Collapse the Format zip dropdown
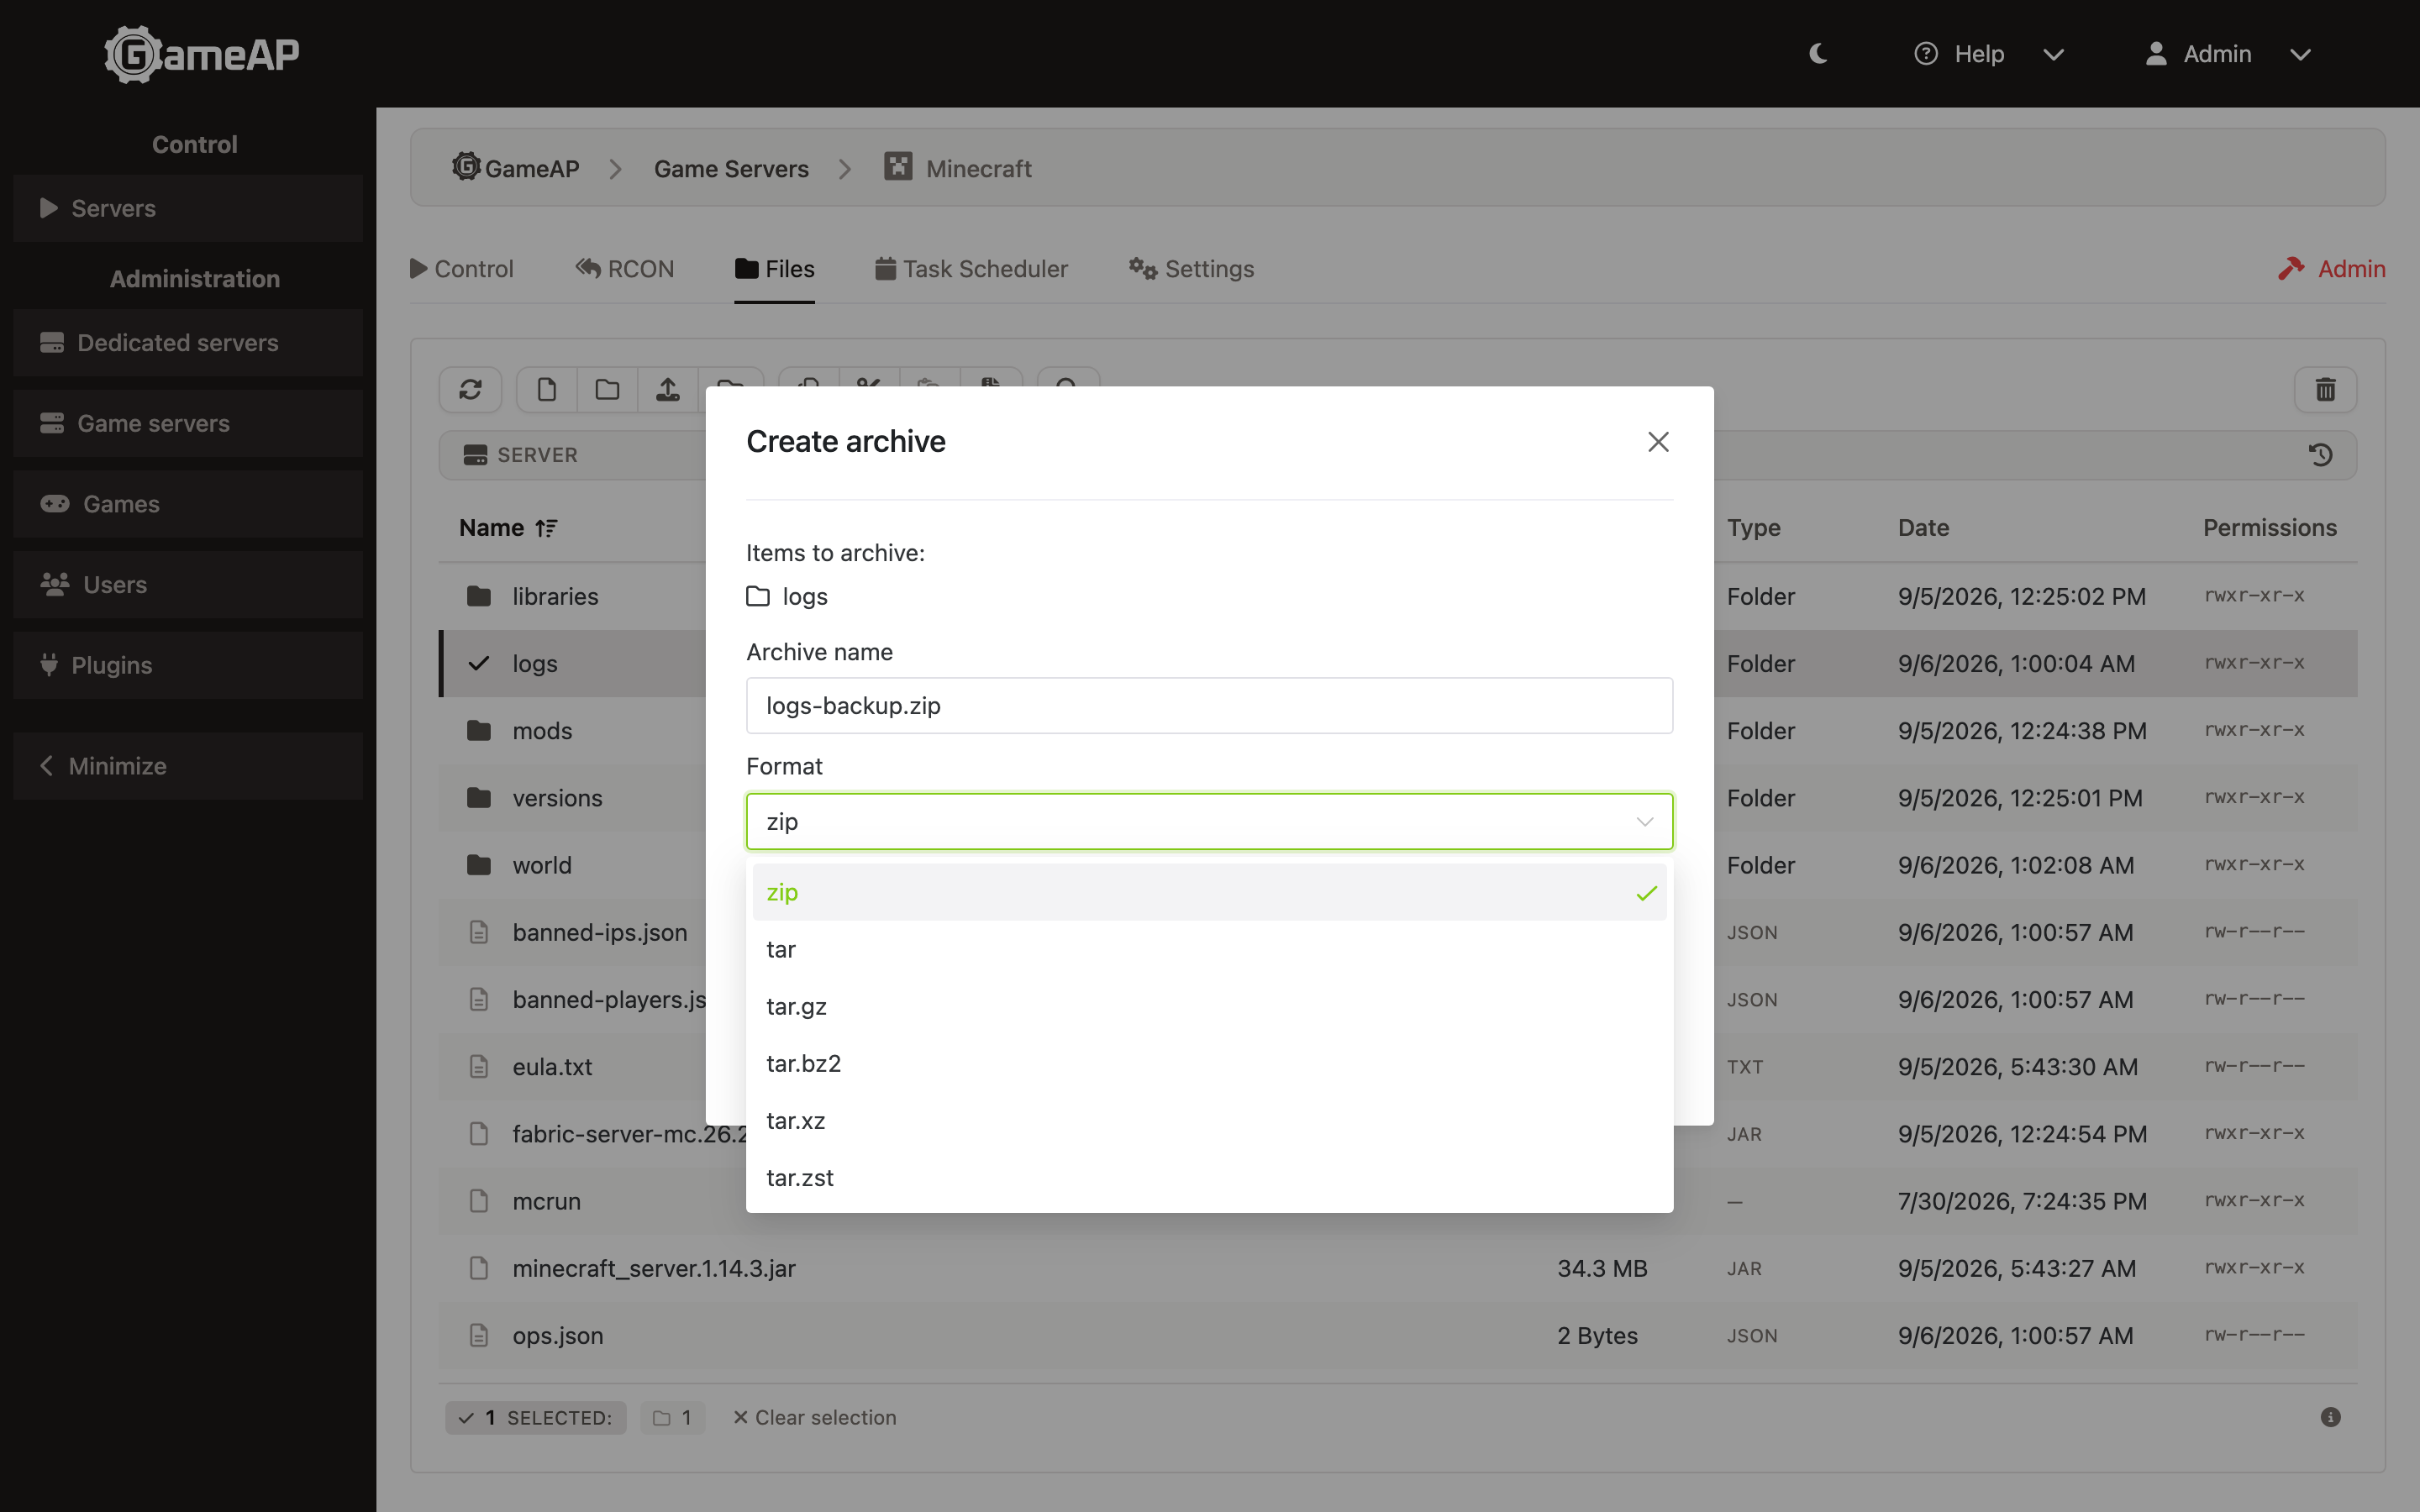The height and width of the screenshot is (1512, 2420). click(1209, 822)
